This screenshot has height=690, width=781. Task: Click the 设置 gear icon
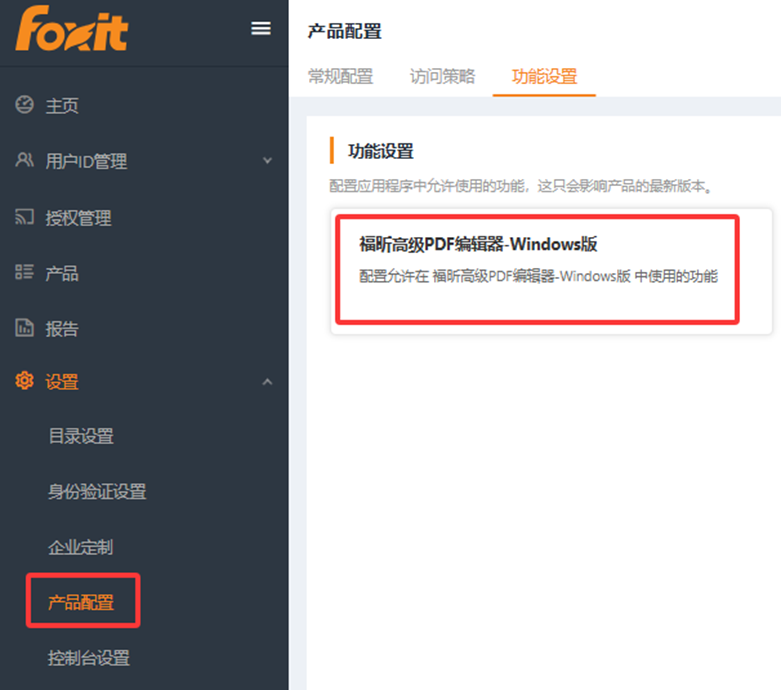coord(24,381)
